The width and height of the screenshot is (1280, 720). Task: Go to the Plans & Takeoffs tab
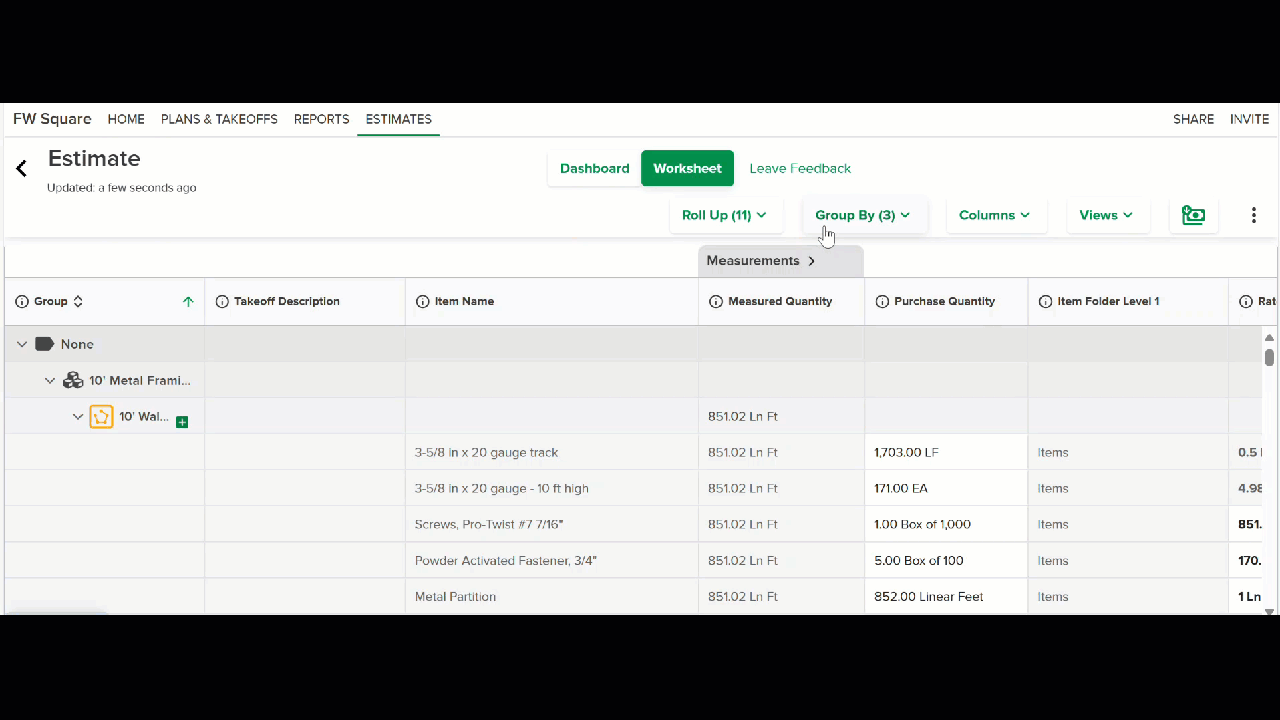pyautogui.click(x=219, y=119)
